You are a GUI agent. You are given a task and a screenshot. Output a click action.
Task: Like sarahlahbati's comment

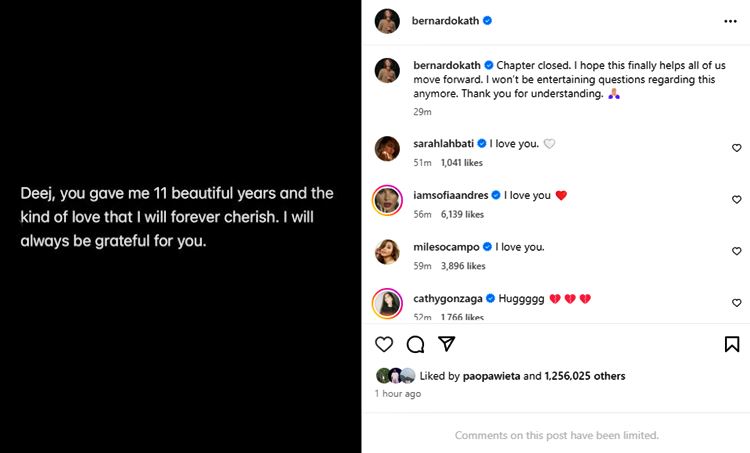point(737,148)
